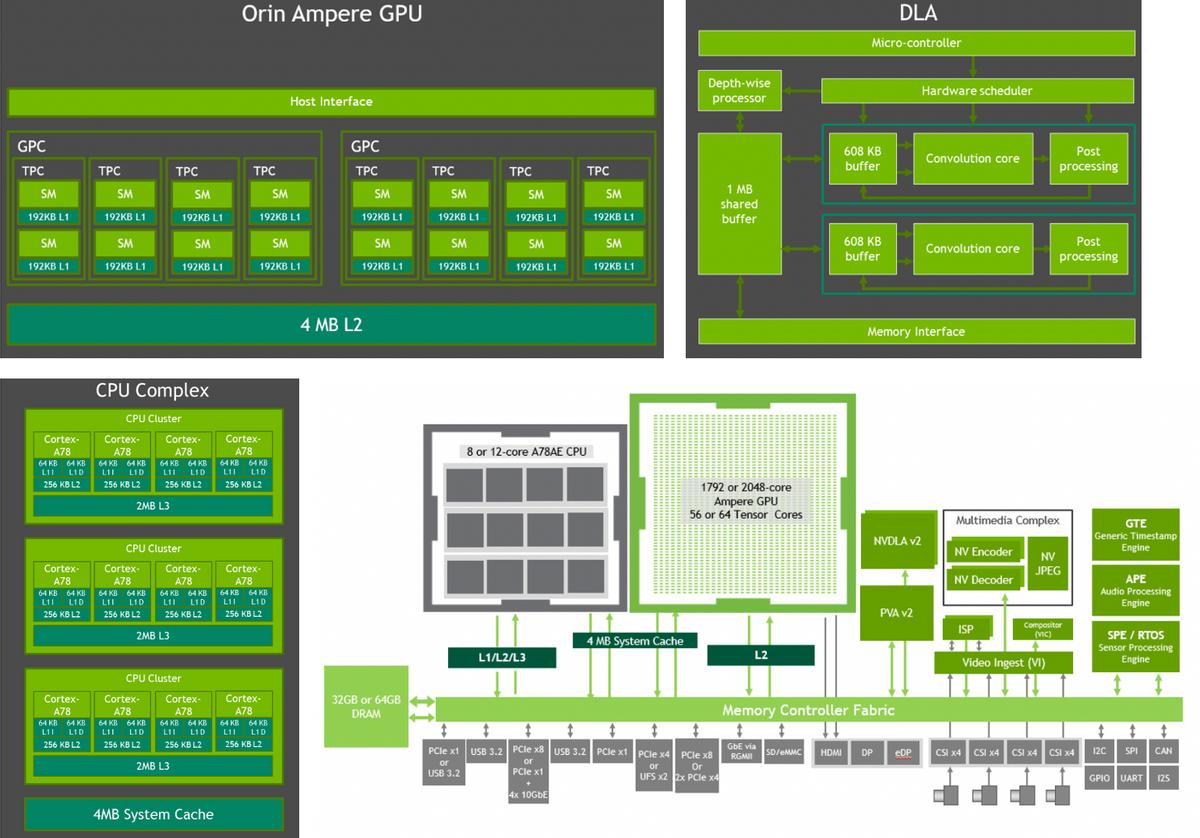Click the SPE / RTOS Sensor Processing Engine
This screenshot has height=838, width=1200.
(1137, 645)
